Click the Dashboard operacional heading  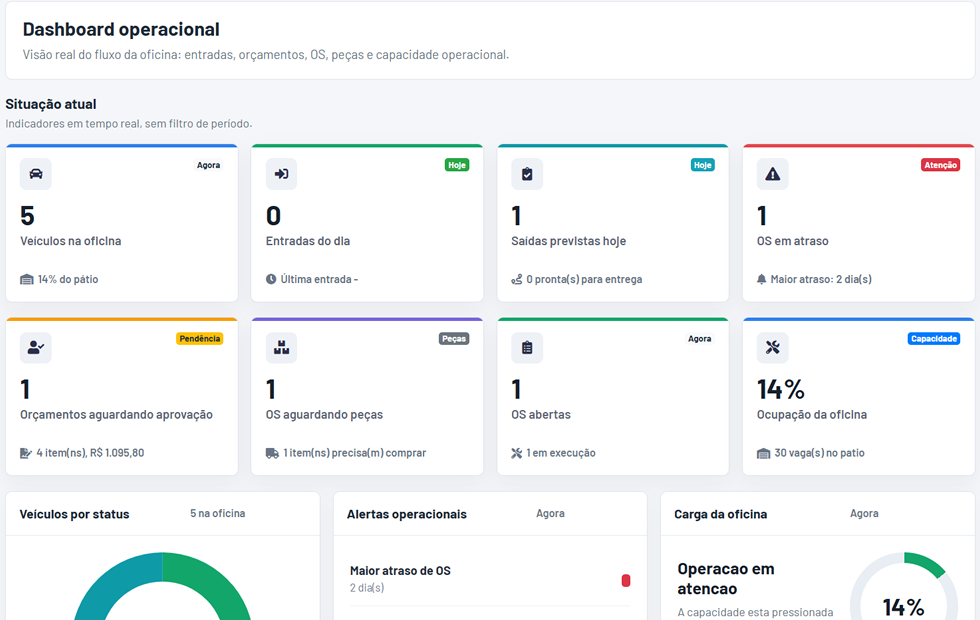click(121, 29)
